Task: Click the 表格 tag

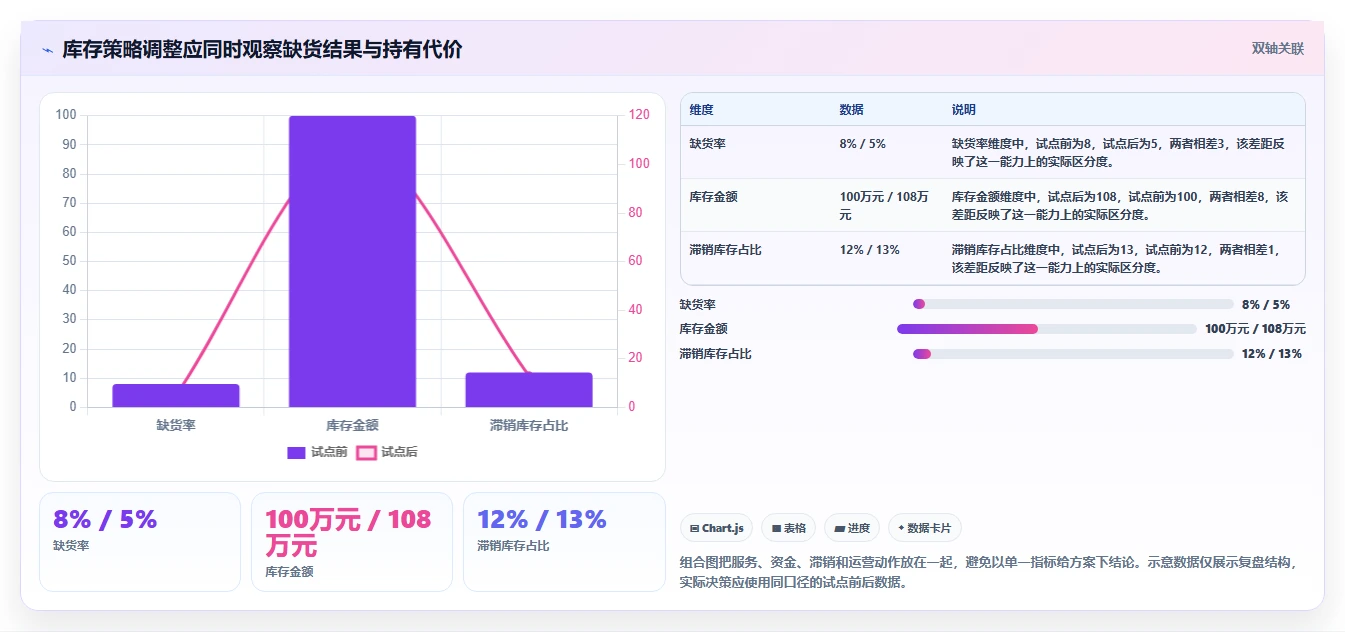Action: [788, 528]
